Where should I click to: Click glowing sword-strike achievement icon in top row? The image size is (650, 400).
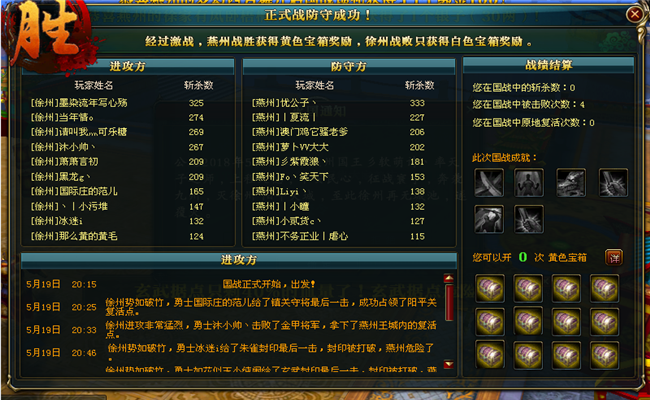click(x=614, y=183)
